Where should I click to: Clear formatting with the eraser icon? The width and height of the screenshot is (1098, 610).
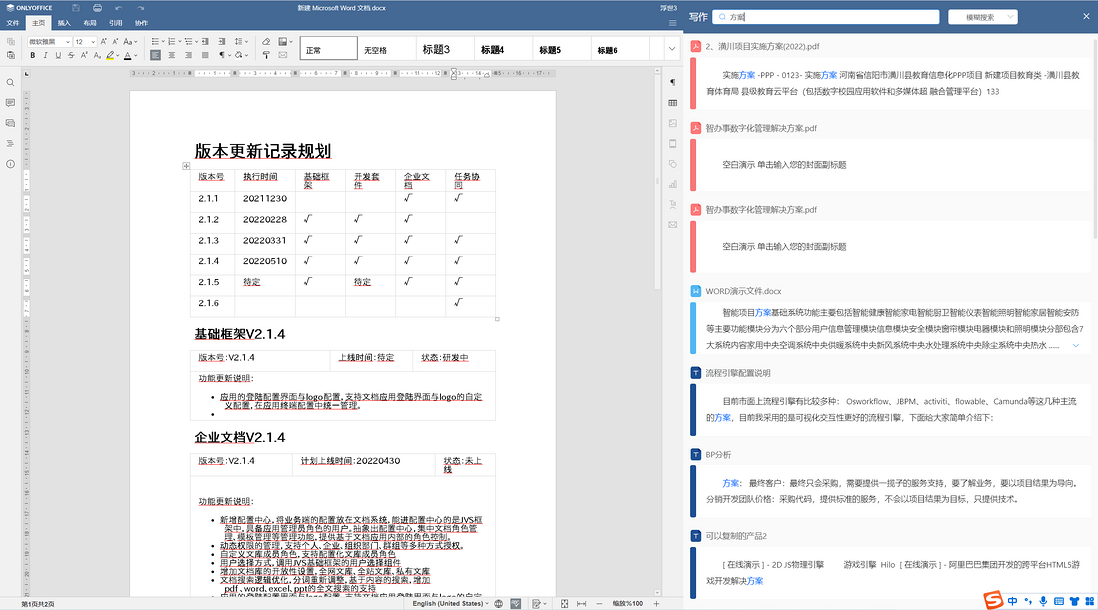(266, 41)
